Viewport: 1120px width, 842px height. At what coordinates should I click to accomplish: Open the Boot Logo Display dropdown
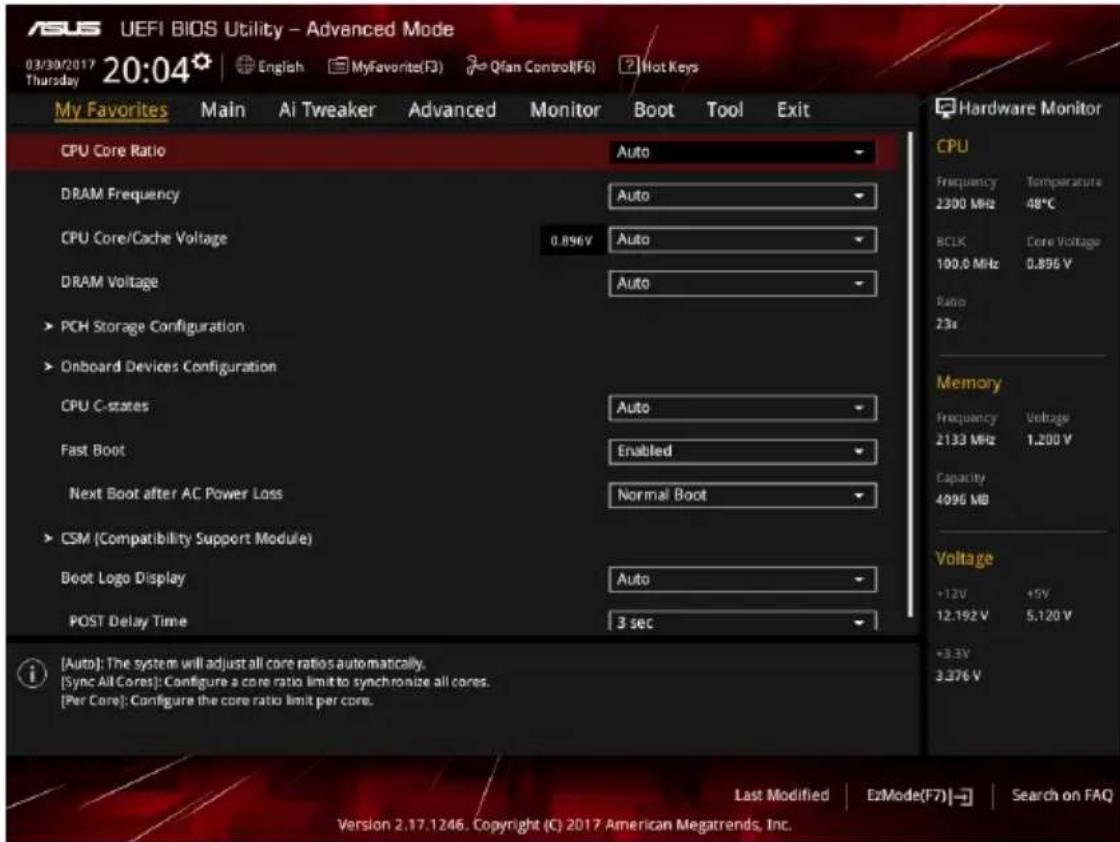(742, 579)
